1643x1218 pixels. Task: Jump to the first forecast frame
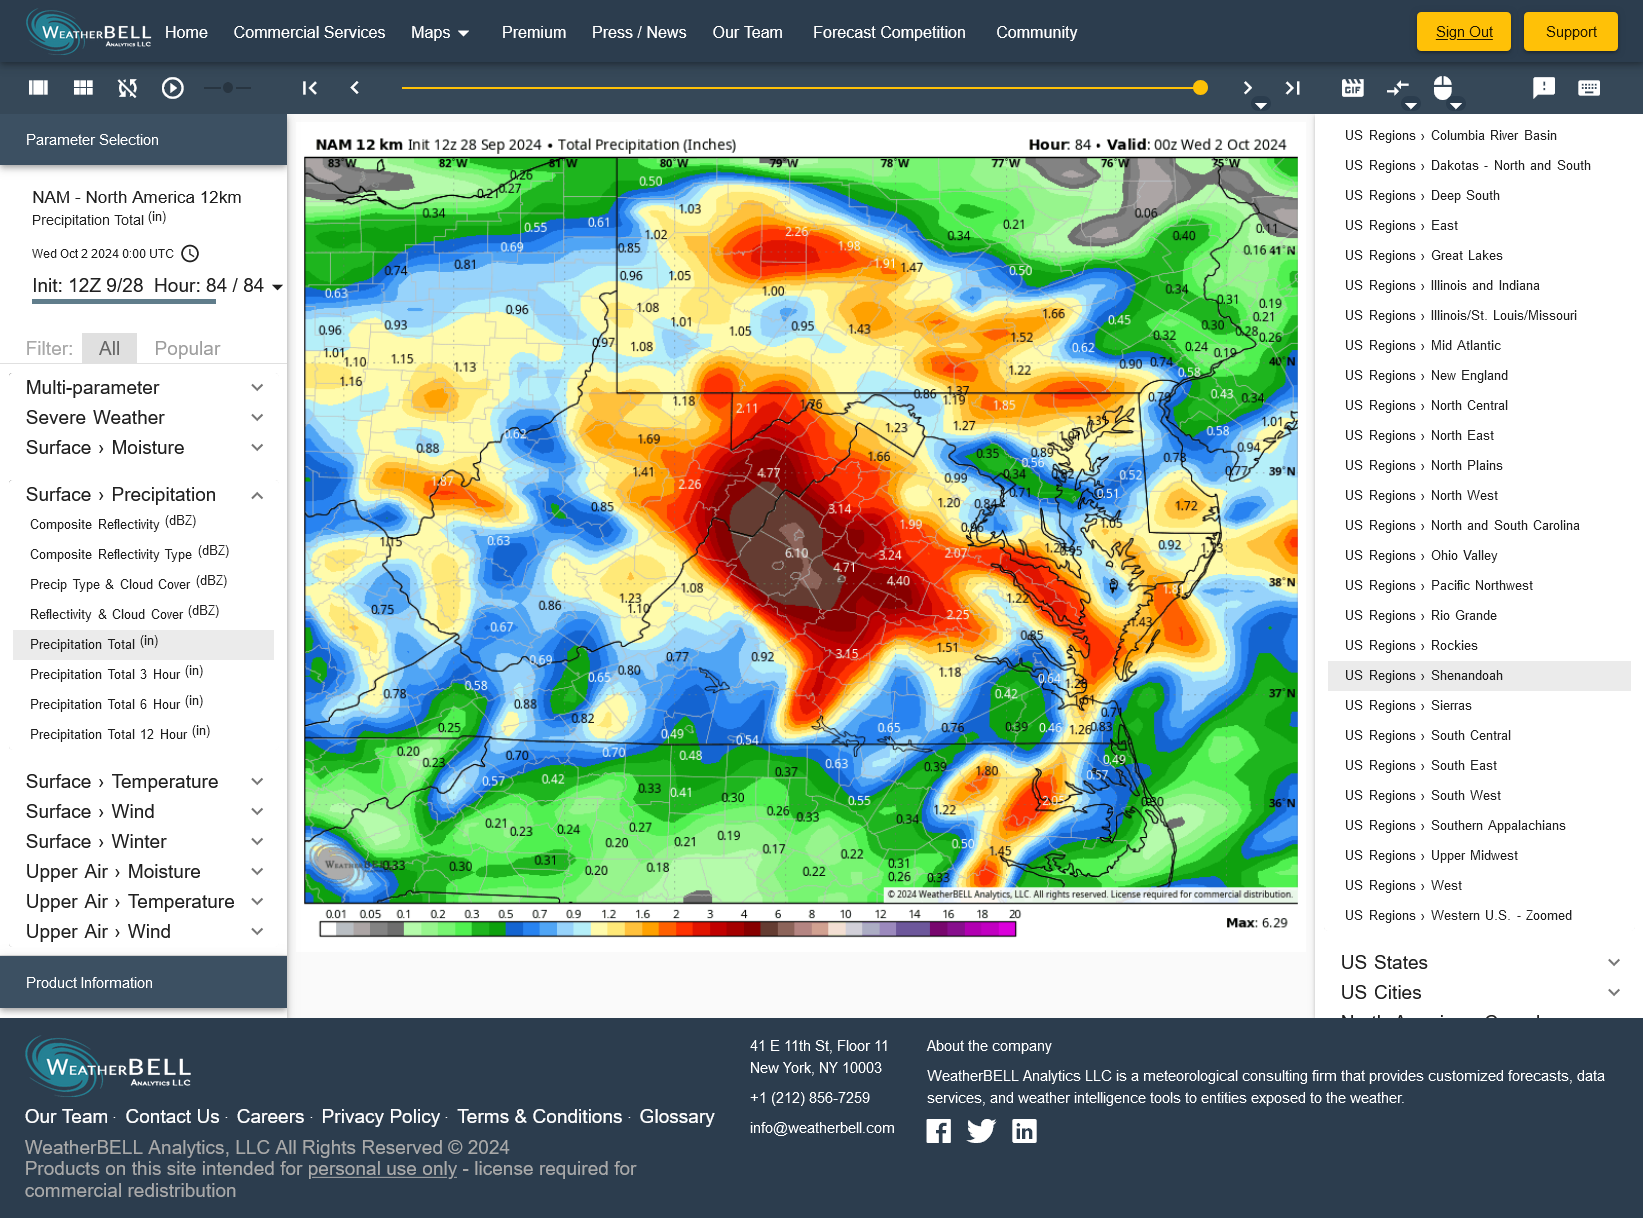pos(310,88)
